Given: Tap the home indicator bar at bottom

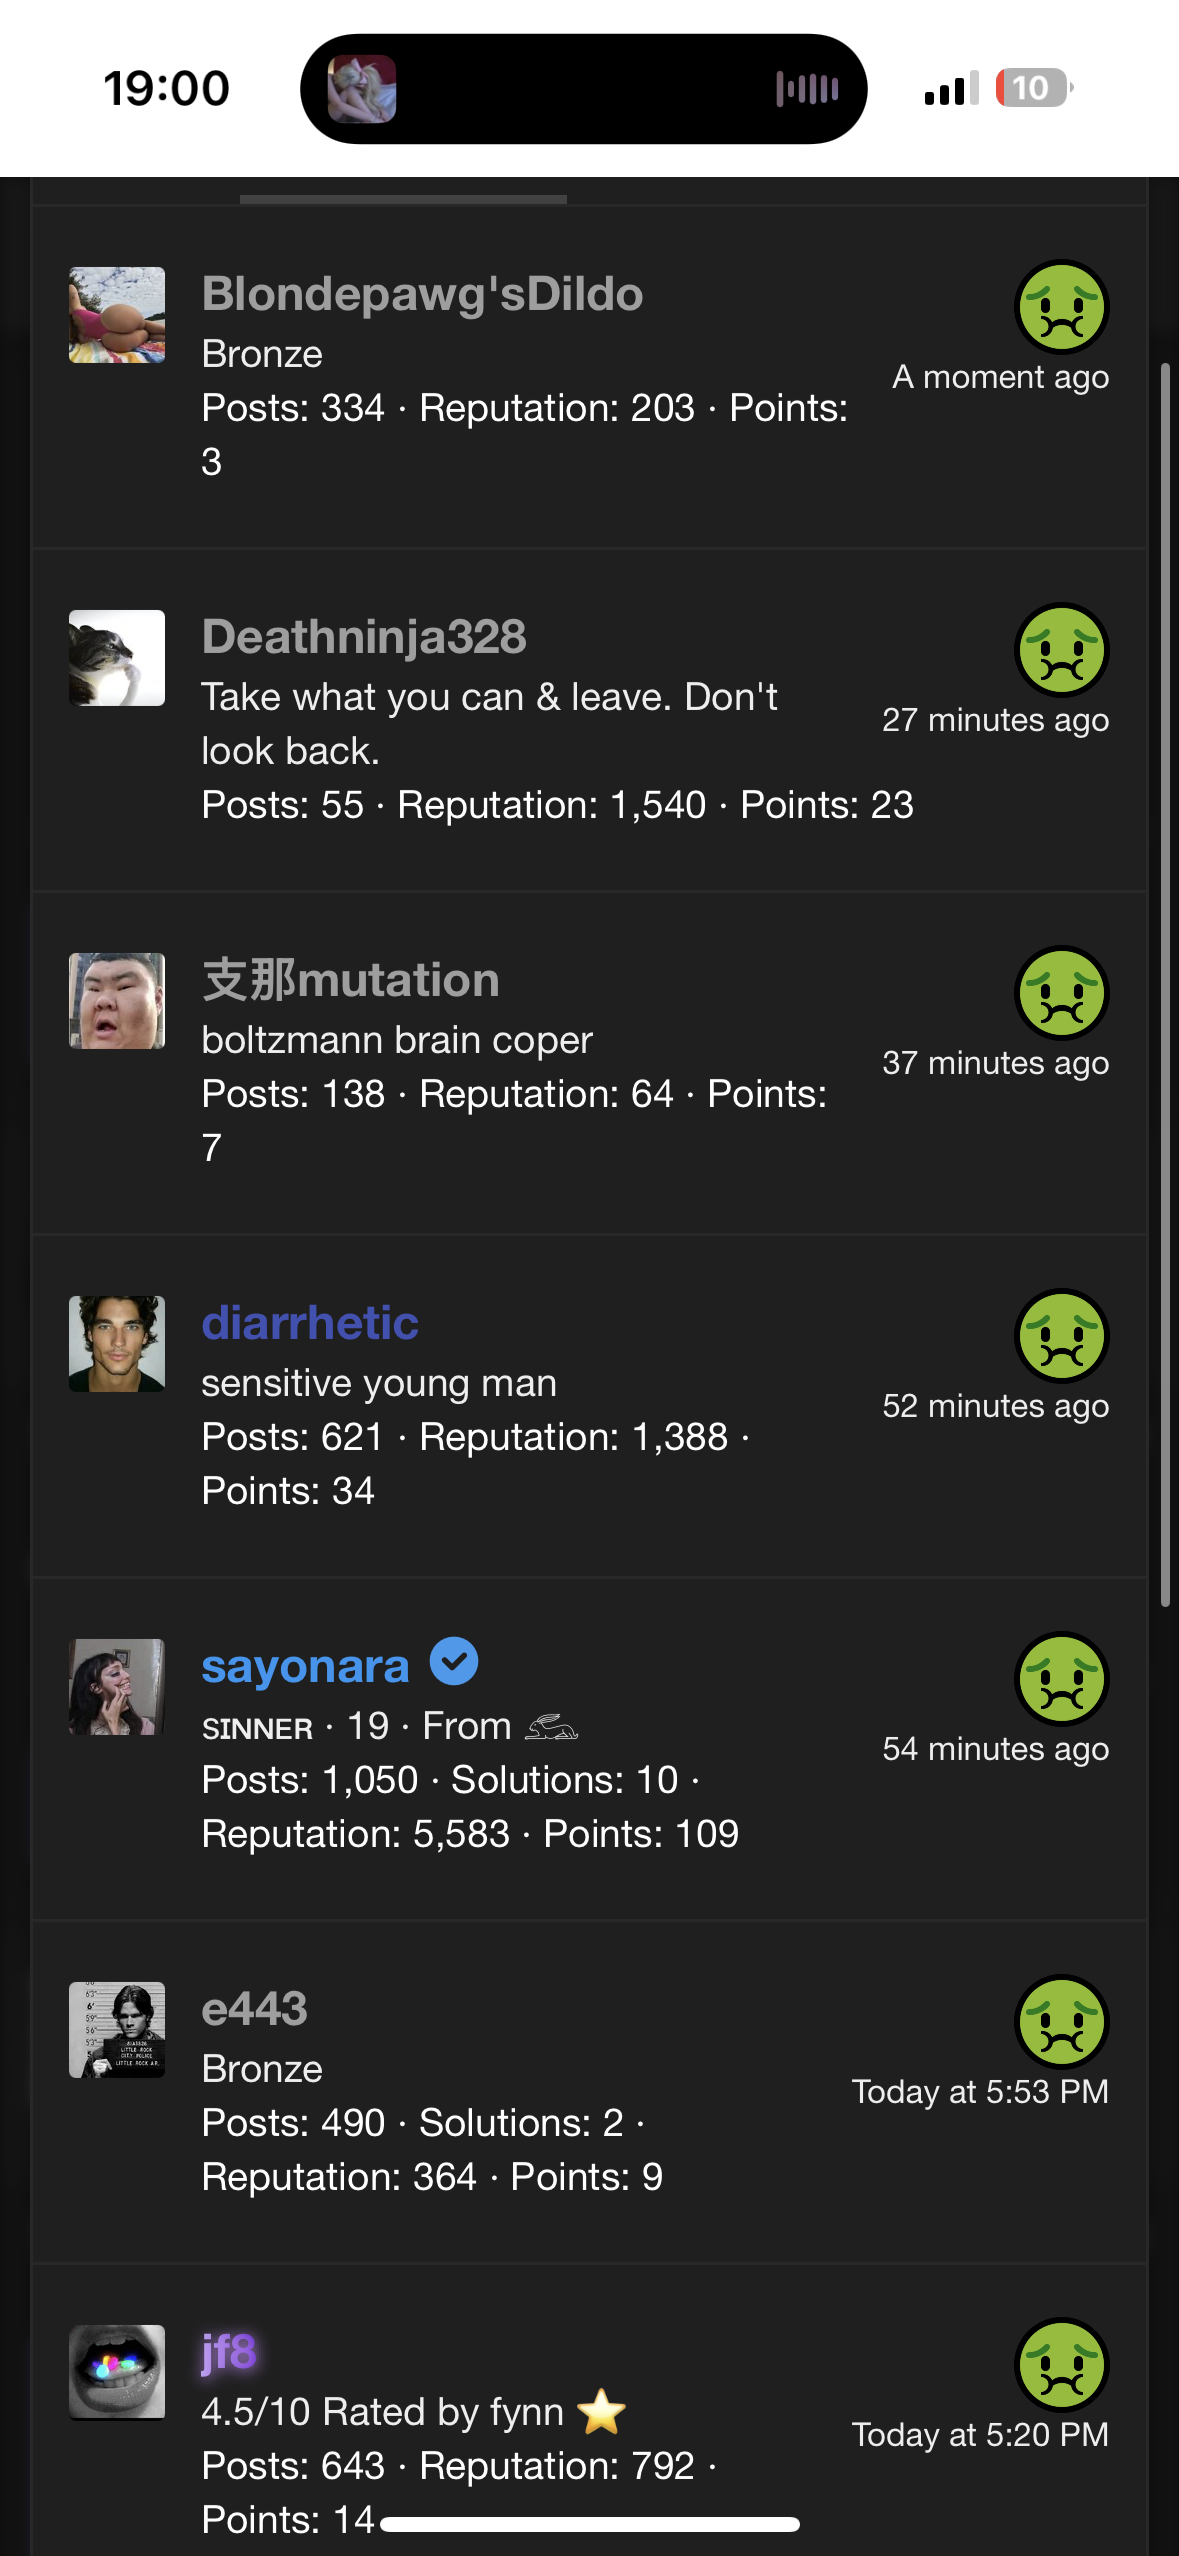Looking at the screenshot, I should 590,2524.
